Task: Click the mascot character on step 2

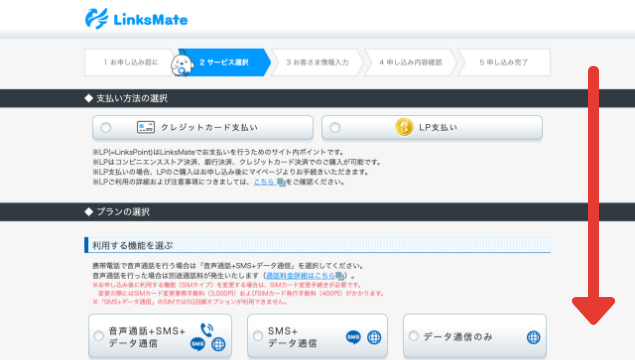Action: click(182, 63)
